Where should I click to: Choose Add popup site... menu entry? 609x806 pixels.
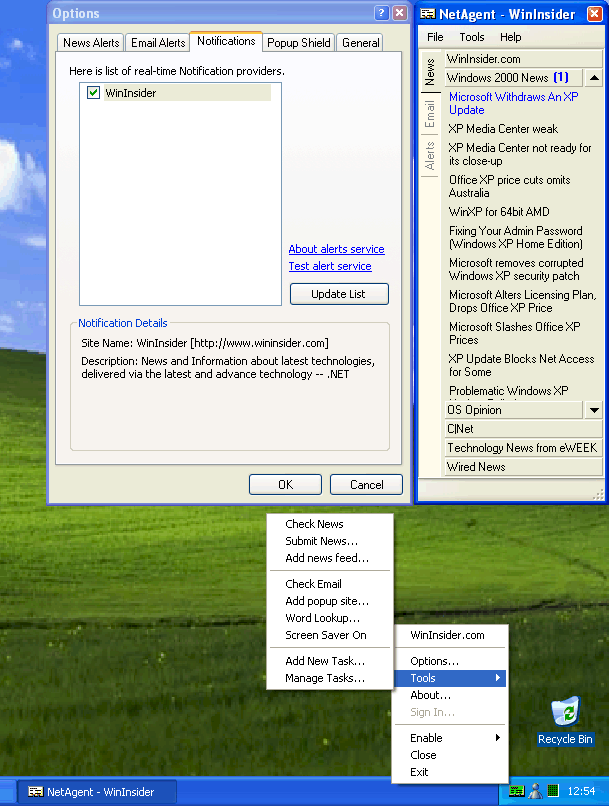[x=329, y=601]
